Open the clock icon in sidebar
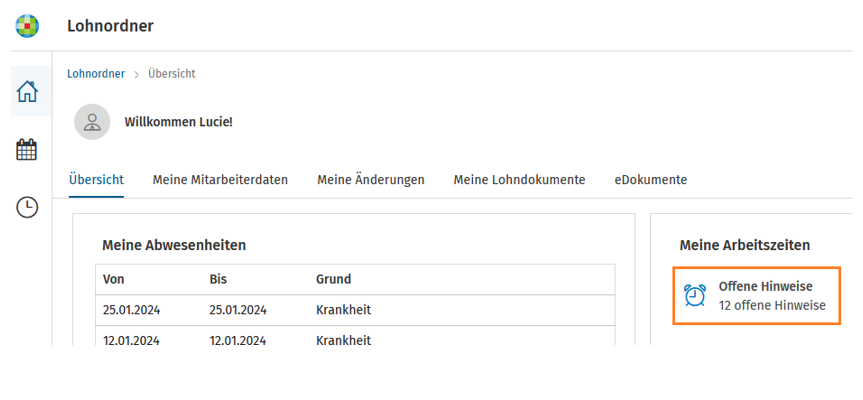The height and width of the screenshot is (400, 863). [27, 207]
